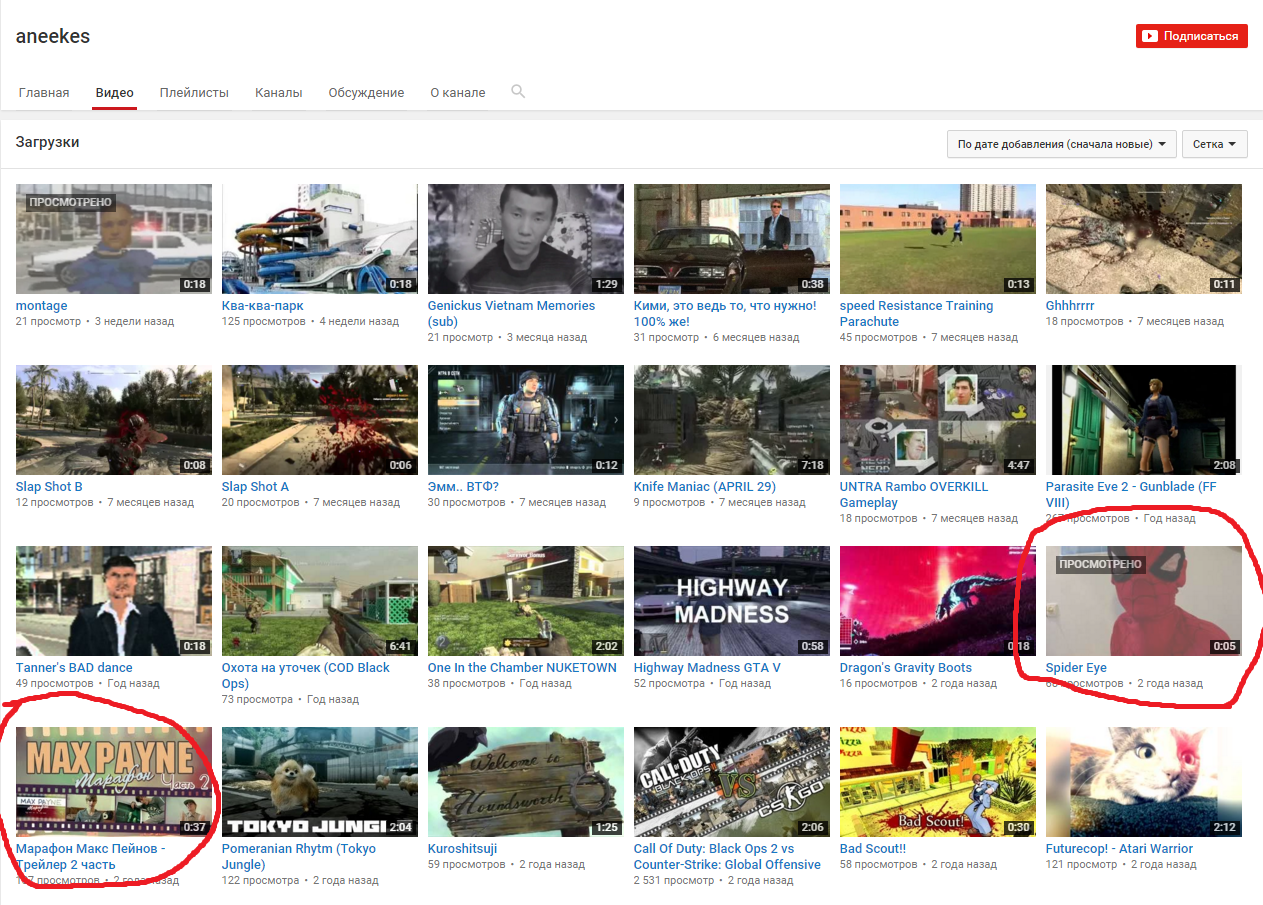Click the Загрузки section heading
This screenshot has width=1263, height=905.
(x=47, y=142)
